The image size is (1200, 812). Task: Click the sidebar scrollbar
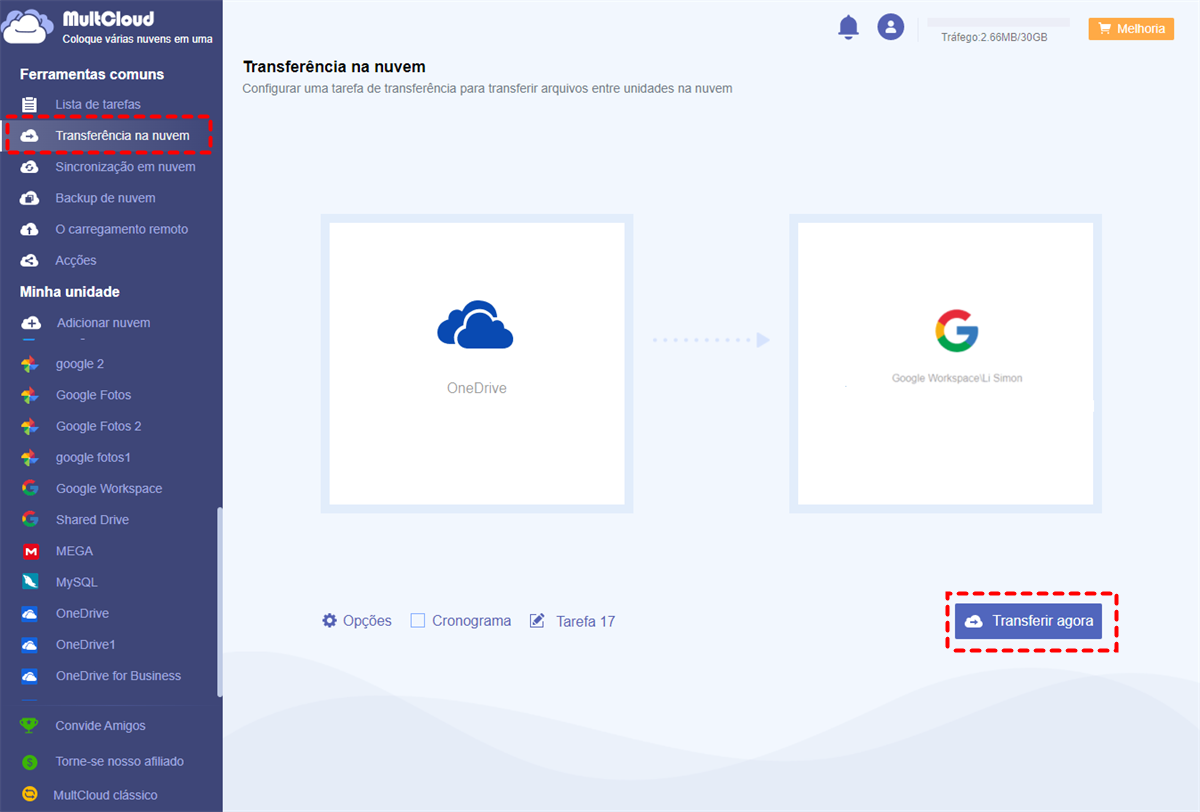pyautogui.click(x=219, y=603)
